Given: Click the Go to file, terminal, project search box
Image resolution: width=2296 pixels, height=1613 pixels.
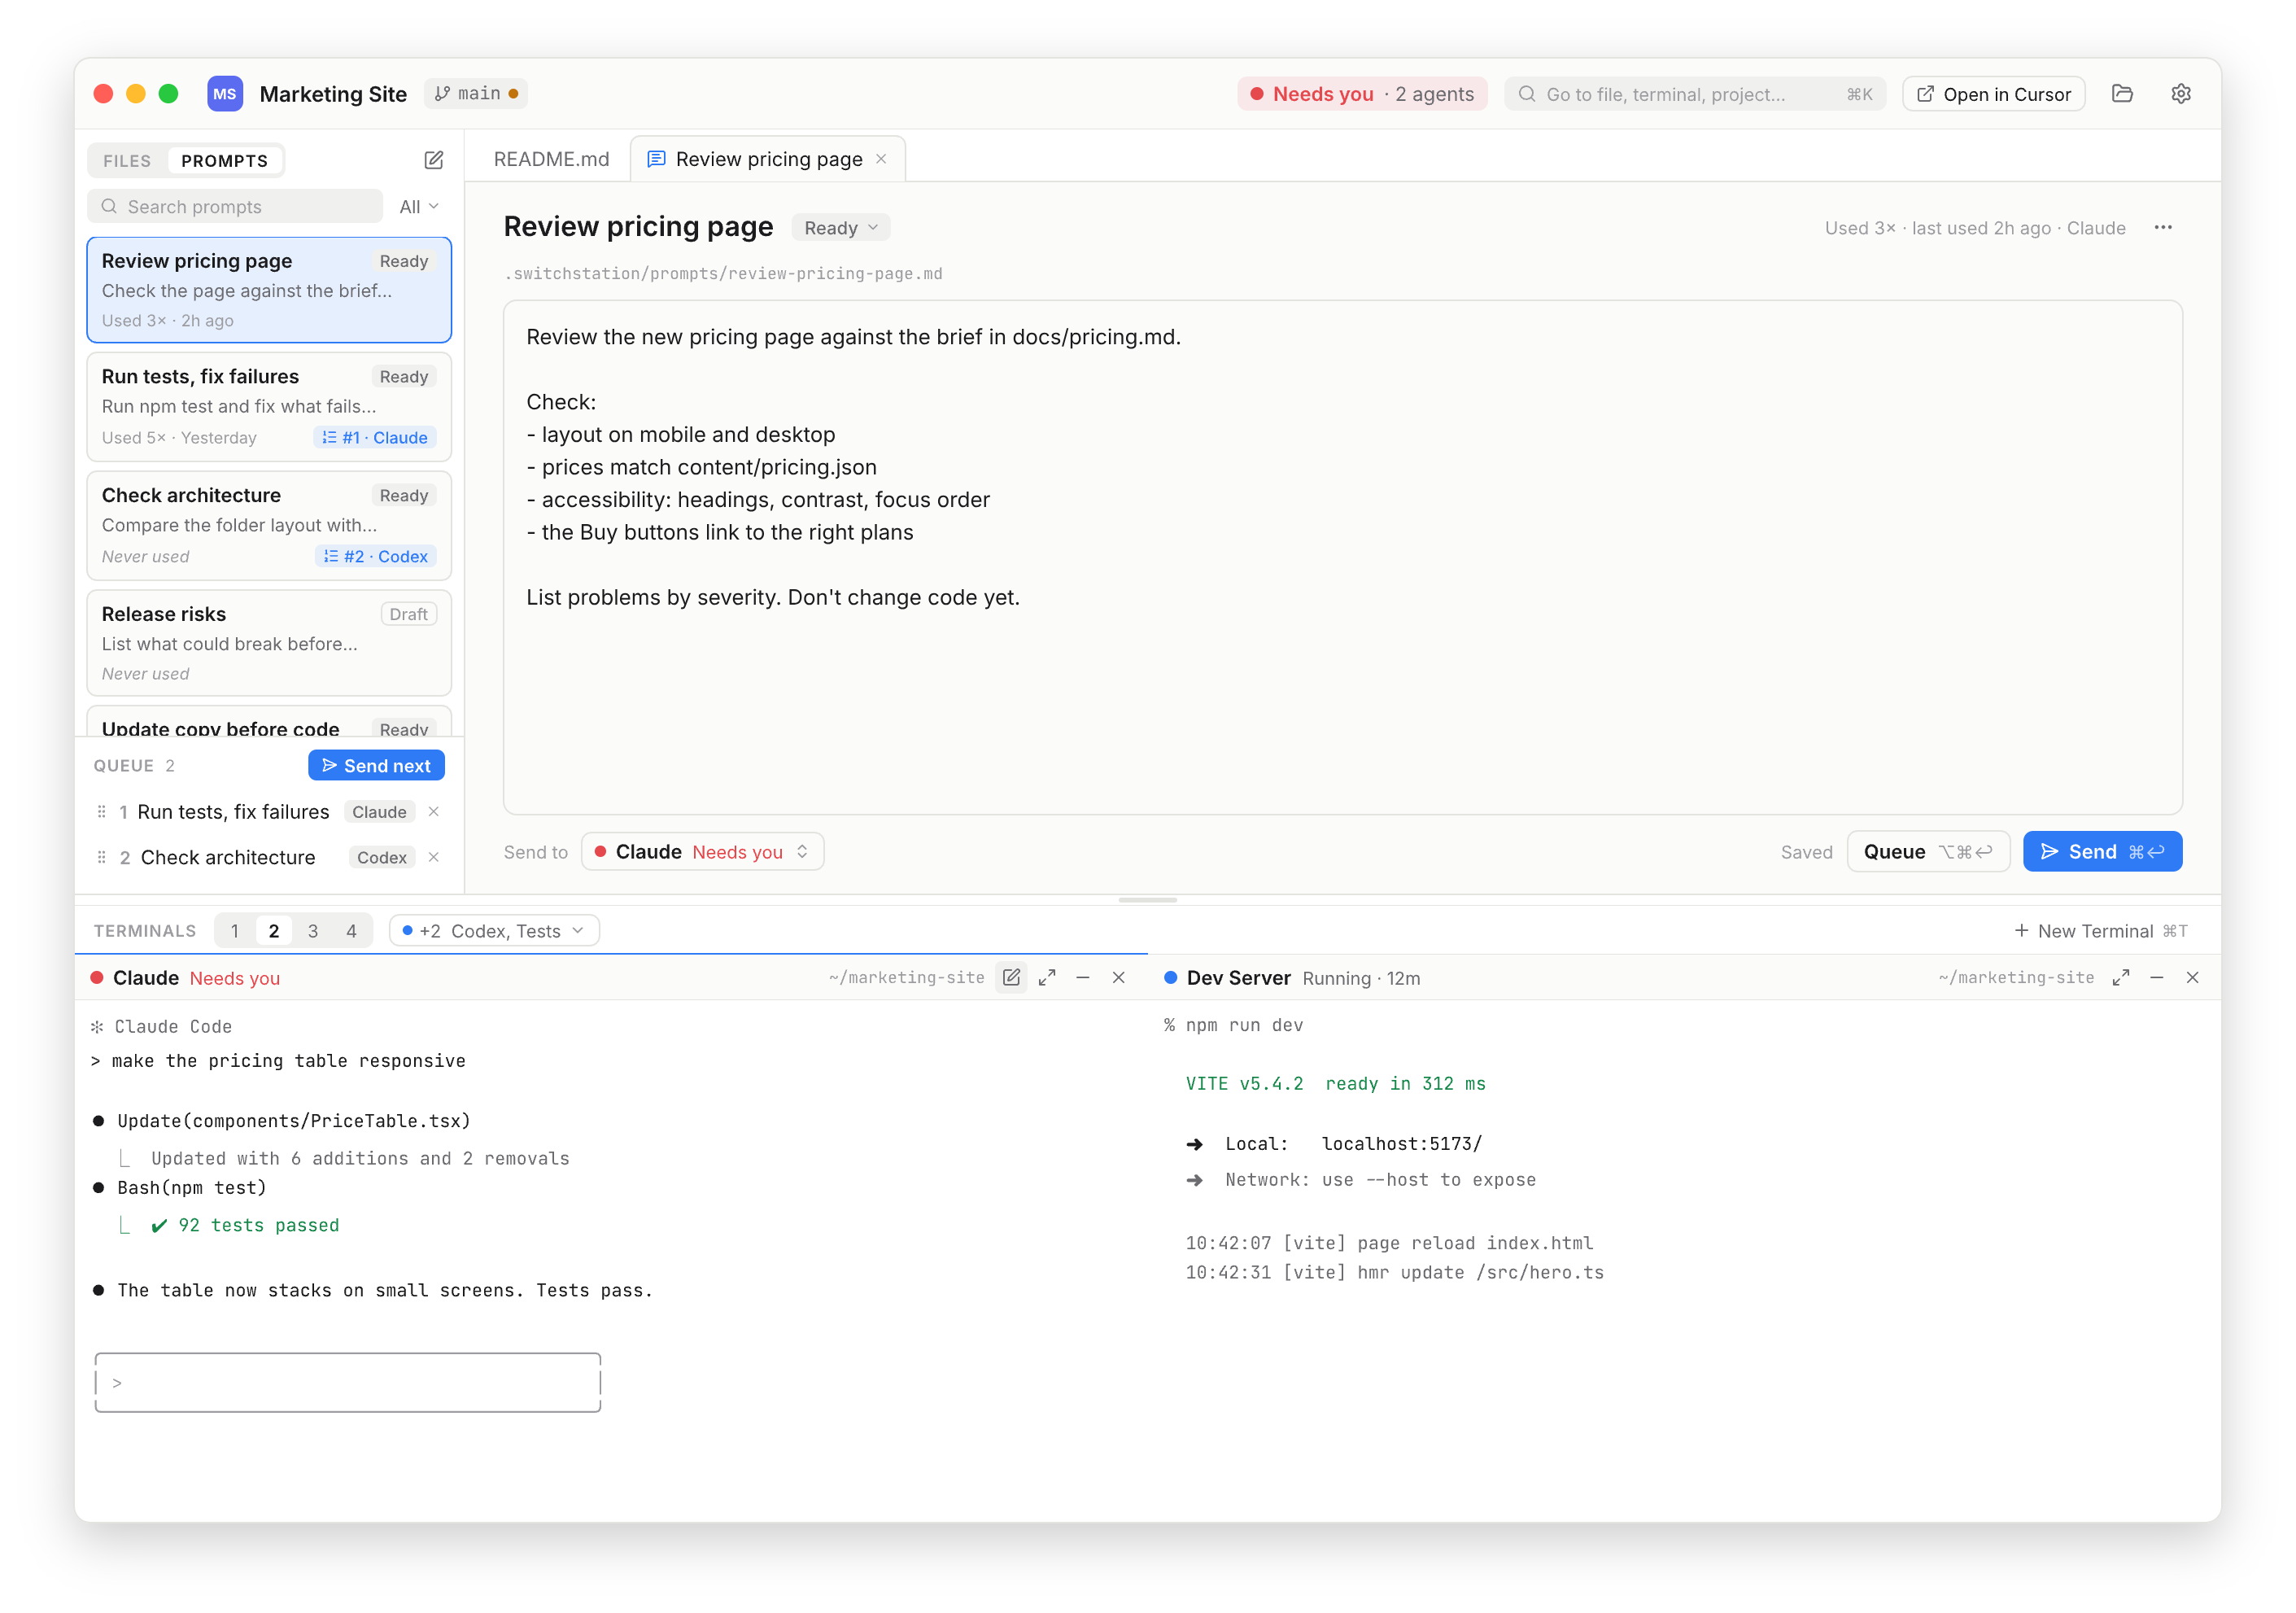Looking at the screenshot, I should [1694, 94].
